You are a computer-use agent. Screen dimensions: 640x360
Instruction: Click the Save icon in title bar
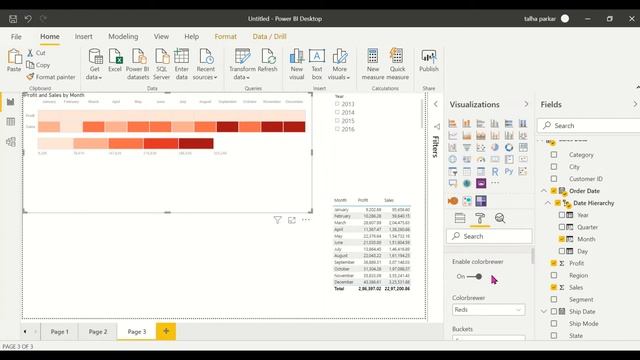[13, 19]
